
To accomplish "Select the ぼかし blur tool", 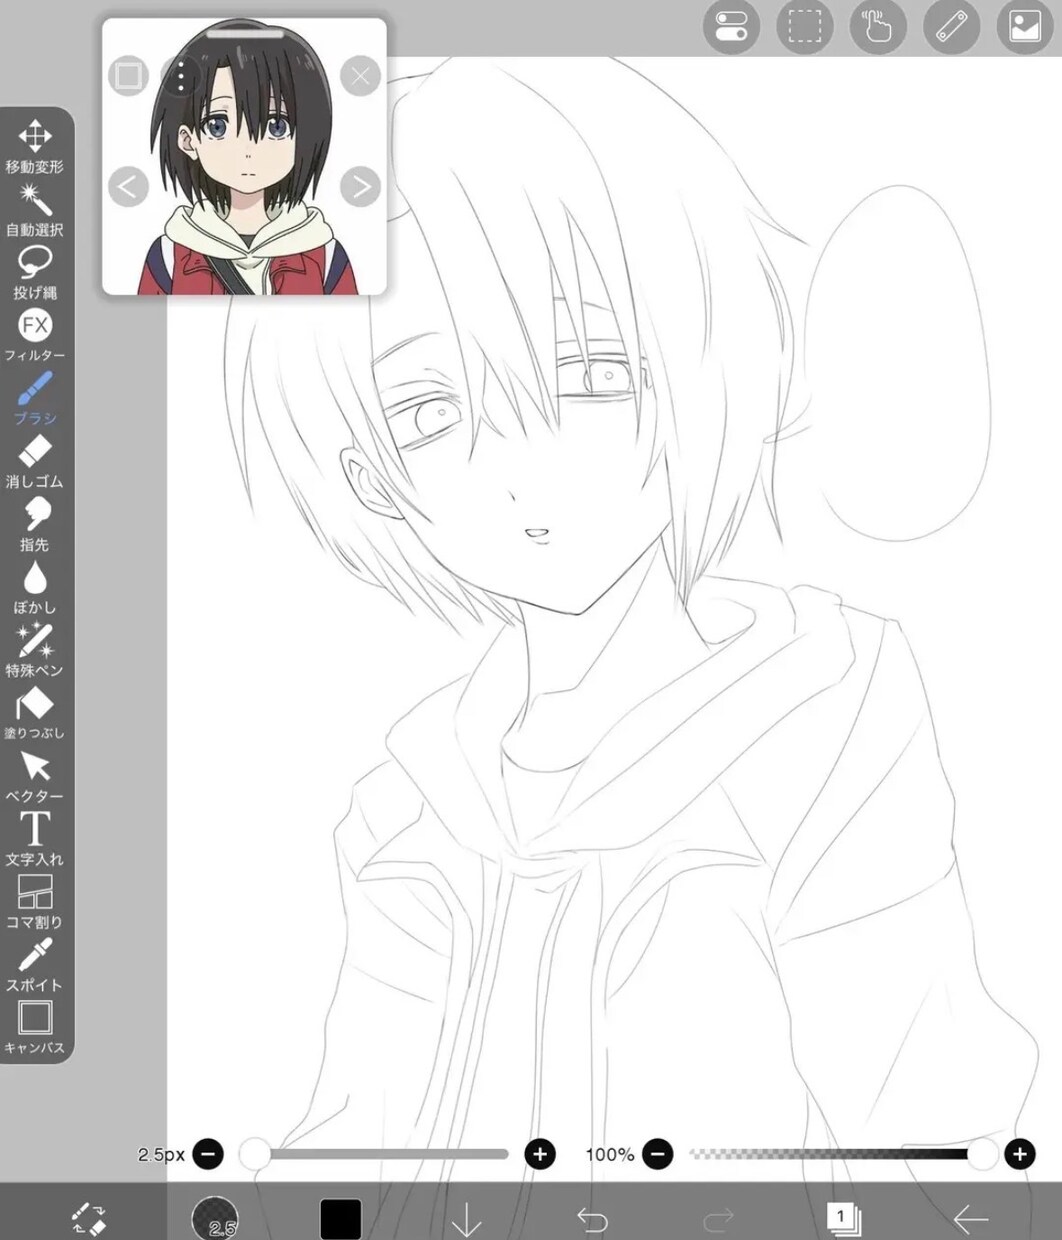I will coord(35,587).
